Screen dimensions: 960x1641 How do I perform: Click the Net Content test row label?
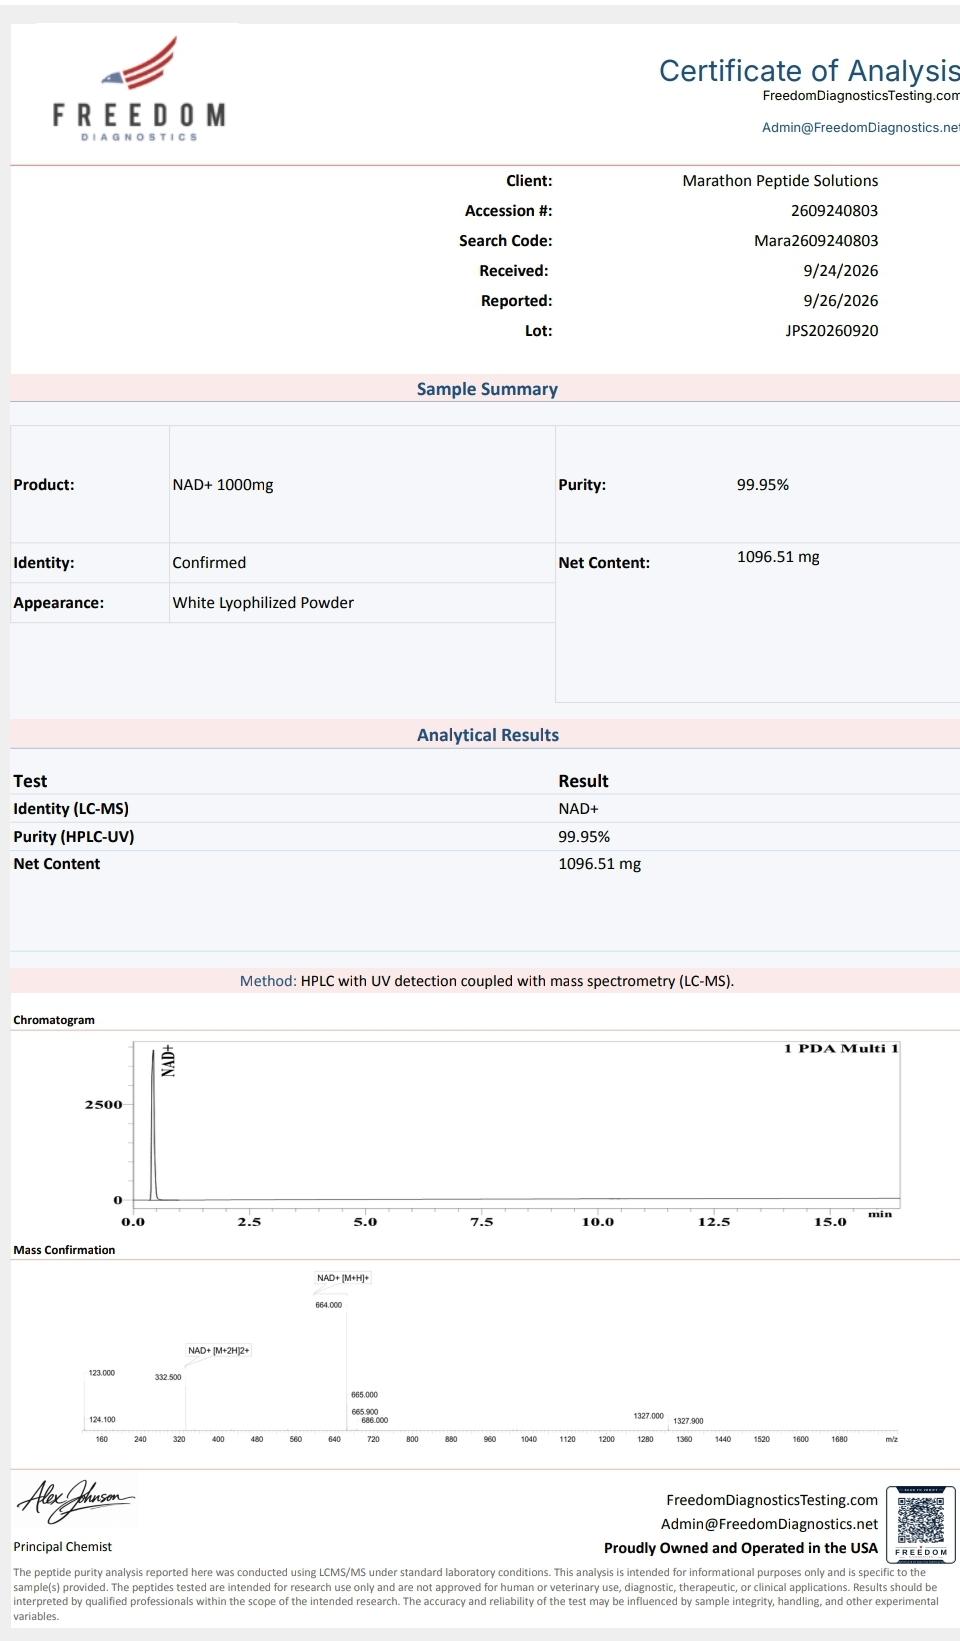click(x=56, y=864)
